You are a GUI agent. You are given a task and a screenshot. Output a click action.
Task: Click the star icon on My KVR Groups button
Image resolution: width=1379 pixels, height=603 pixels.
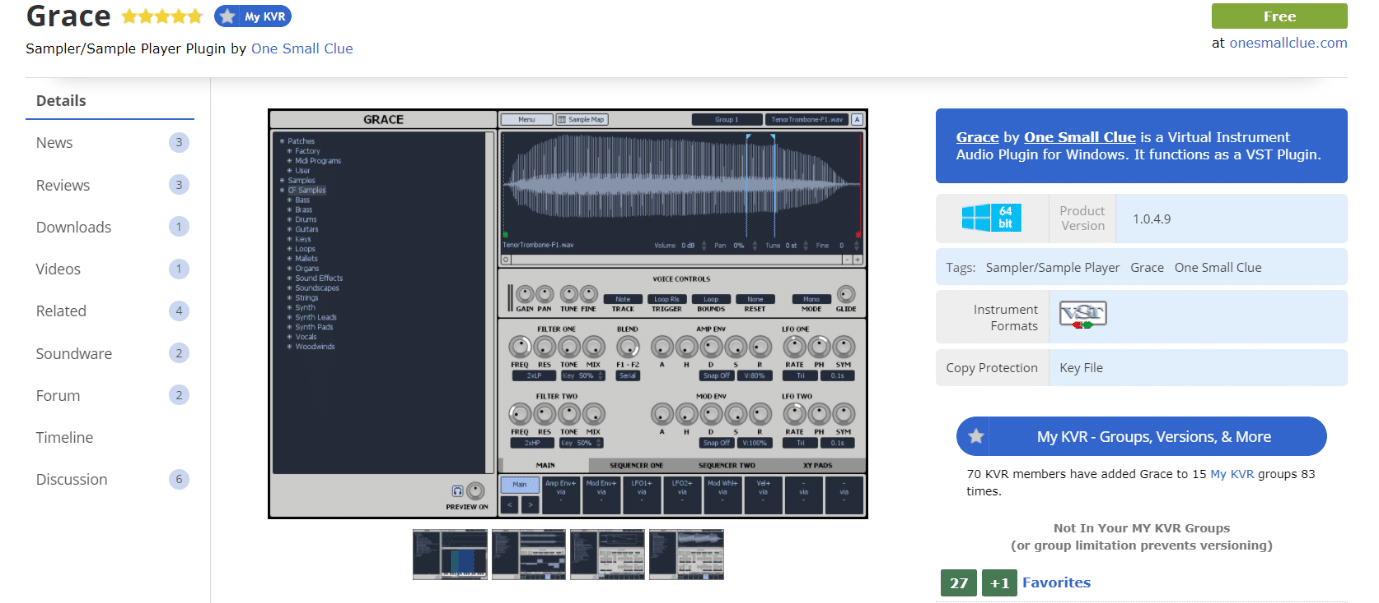[x=976, y=437]
